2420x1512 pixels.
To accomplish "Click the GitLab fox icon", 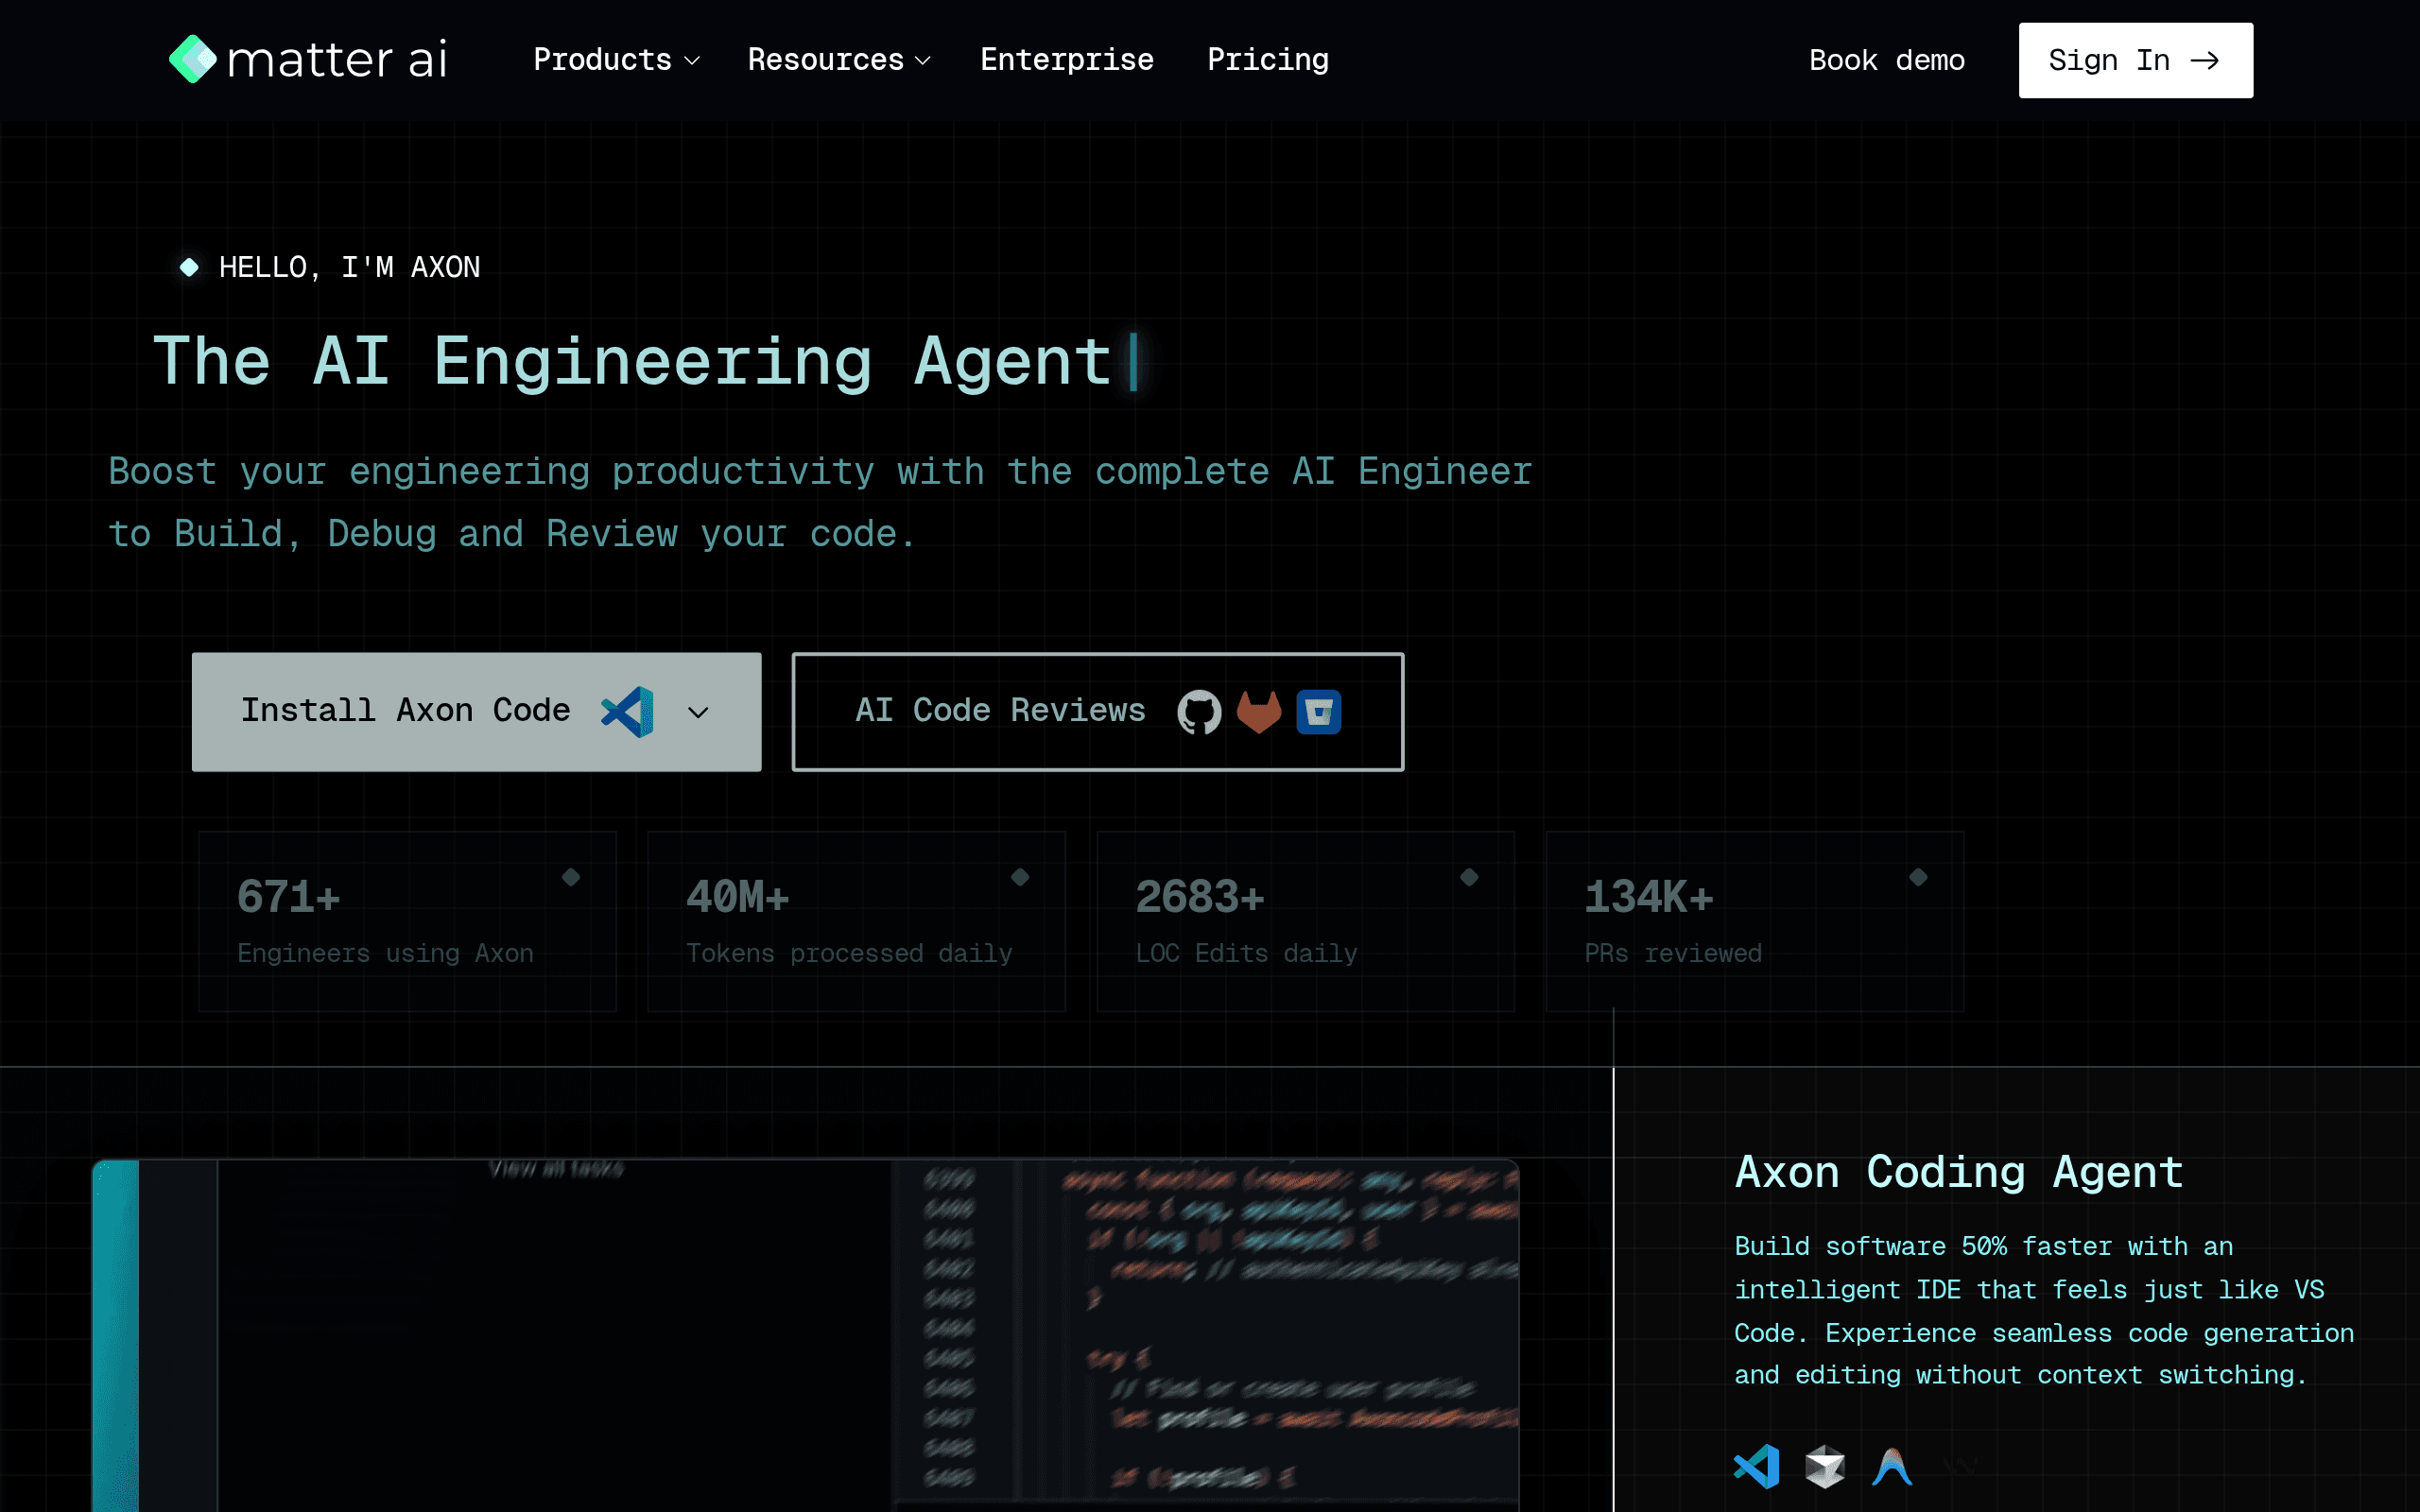I will (x=1259, y=712).
